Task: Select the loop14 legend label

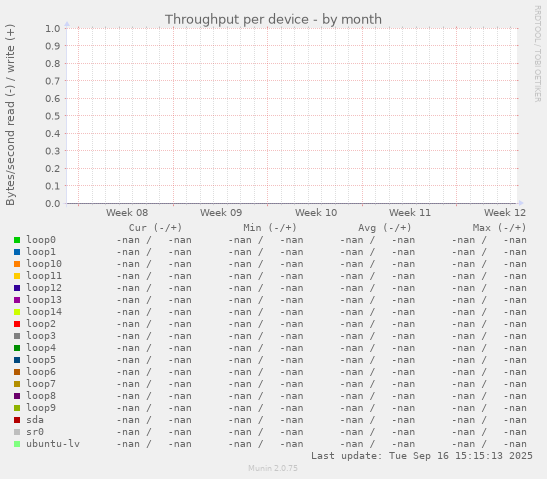Action: coord(44,312)
